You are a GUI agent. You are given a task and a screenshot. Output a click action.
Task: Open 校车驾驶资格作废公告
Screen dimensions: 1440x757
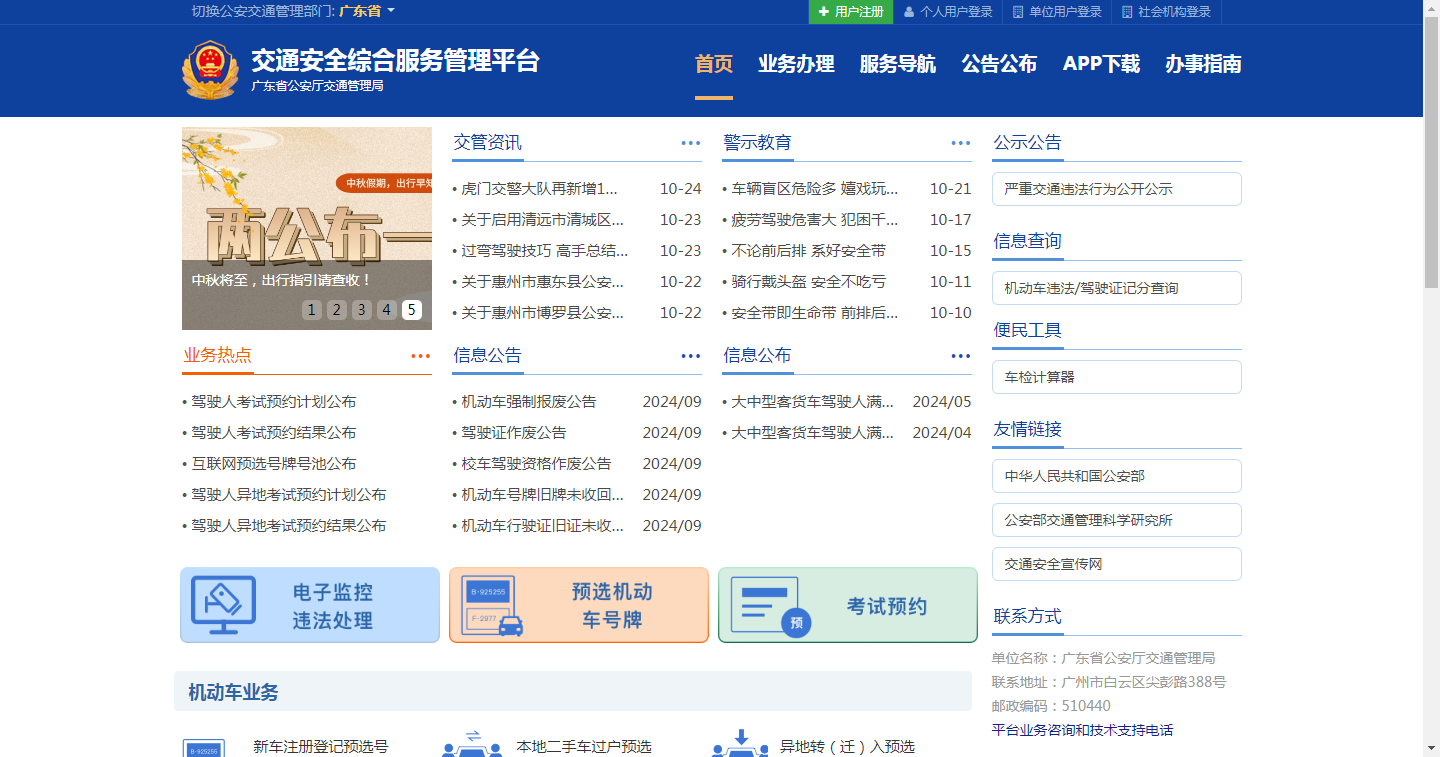point(536,464)
